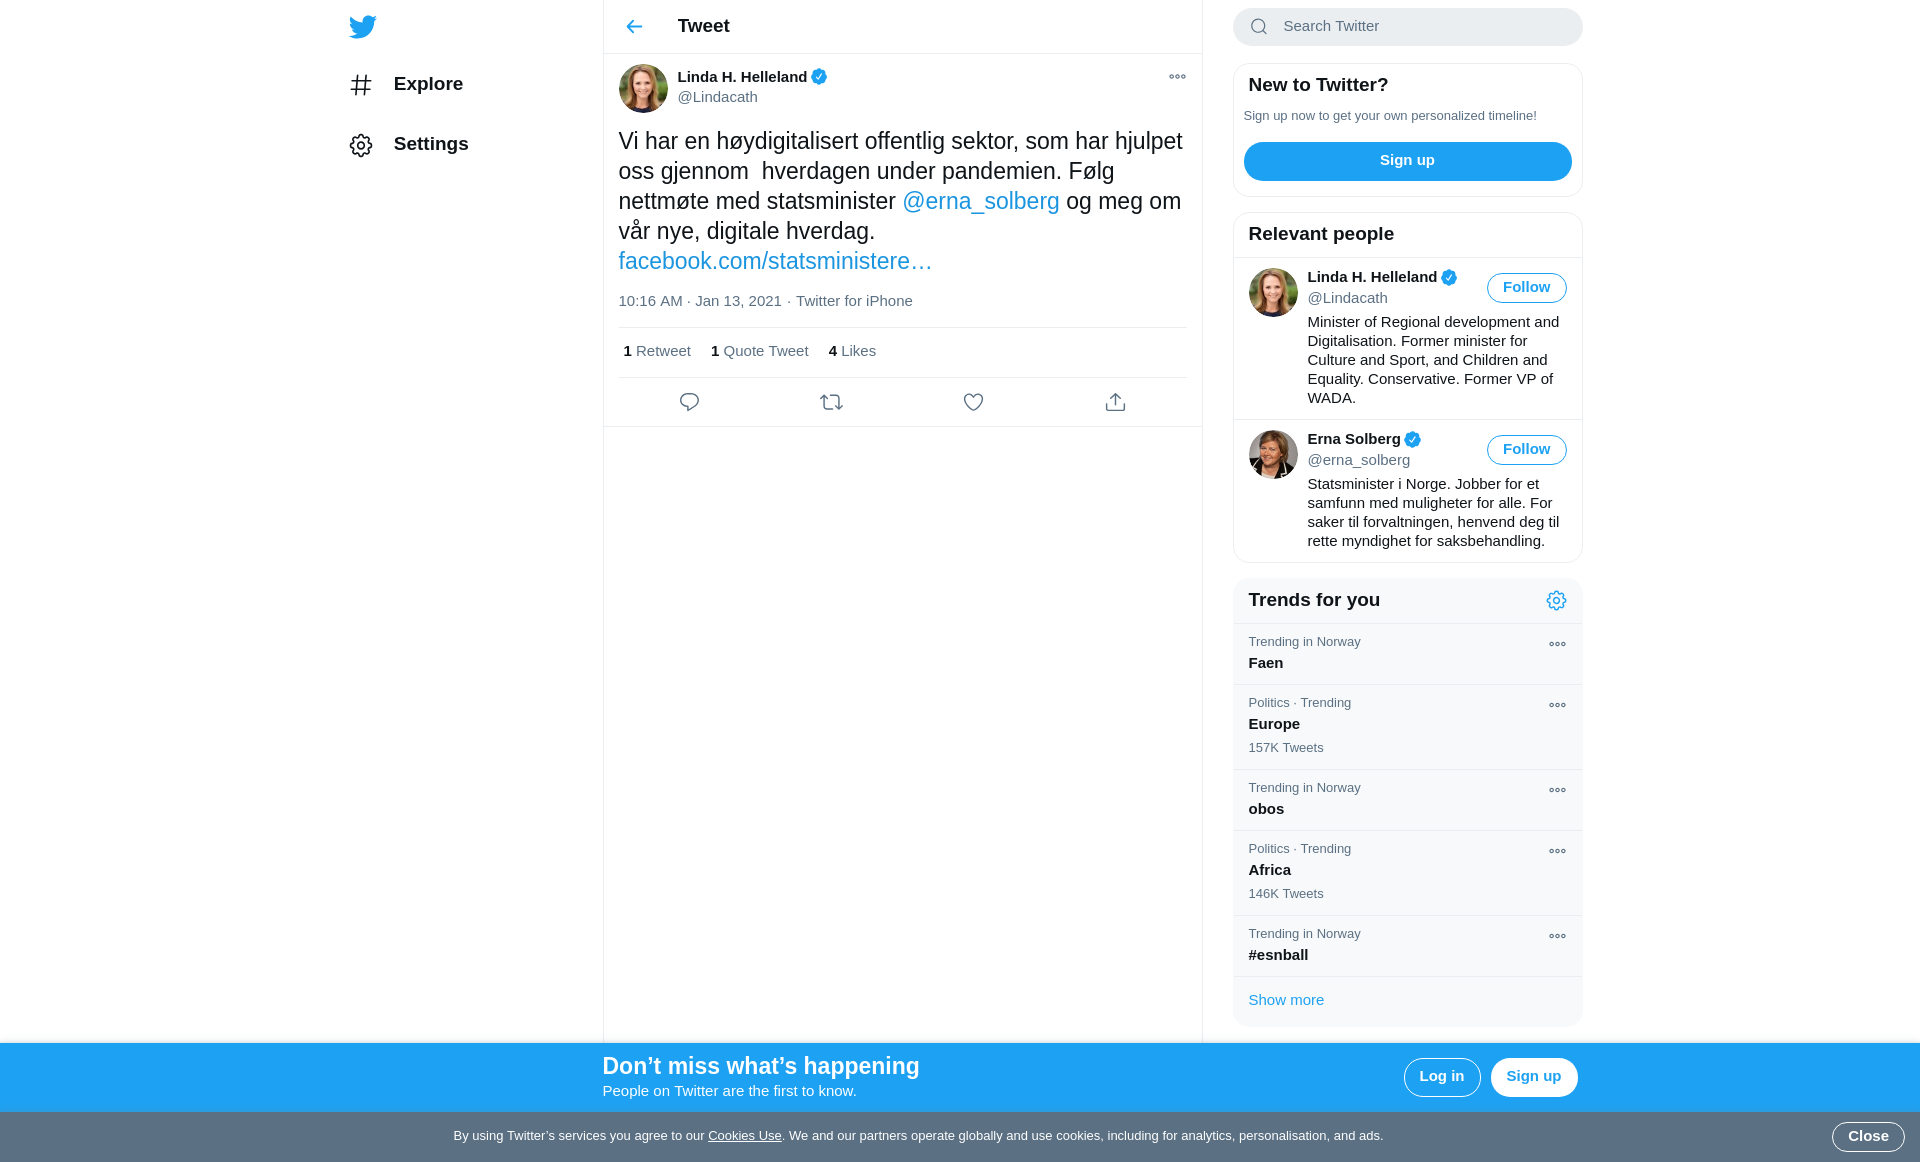
Task: Open @erna_solberg mention in tweet
Action: [x=980, y=201]
